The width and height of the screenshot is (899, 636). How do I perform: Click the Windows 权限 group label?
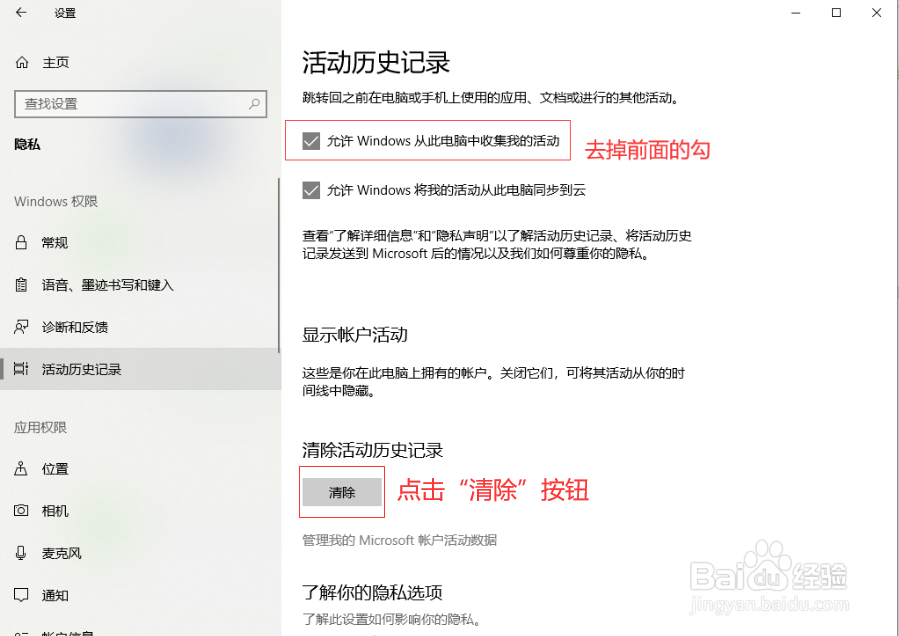pyautogui.click(x=56, y=201)
